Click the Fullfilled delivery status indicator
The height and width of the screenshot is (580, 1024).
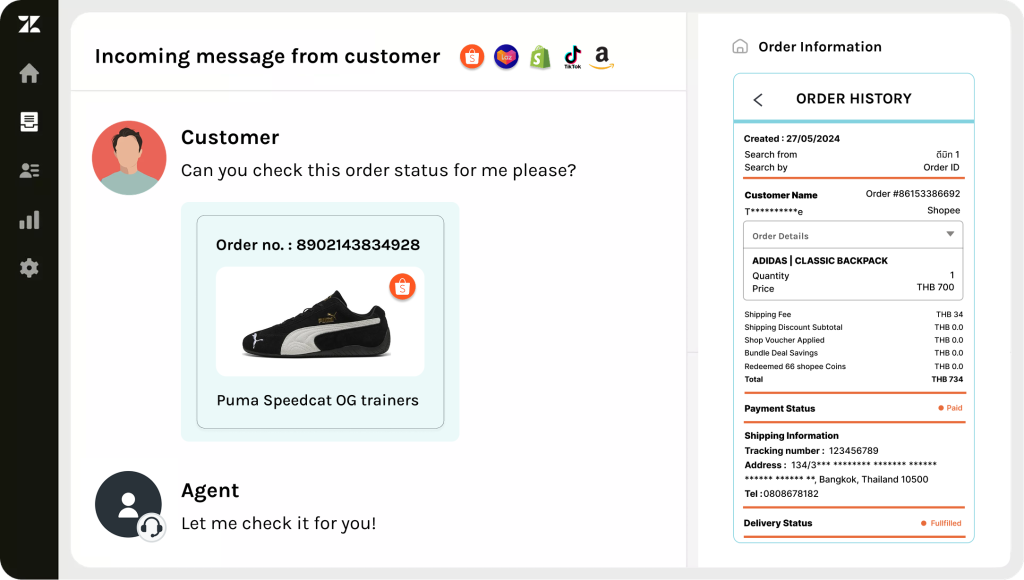(941, 523)
